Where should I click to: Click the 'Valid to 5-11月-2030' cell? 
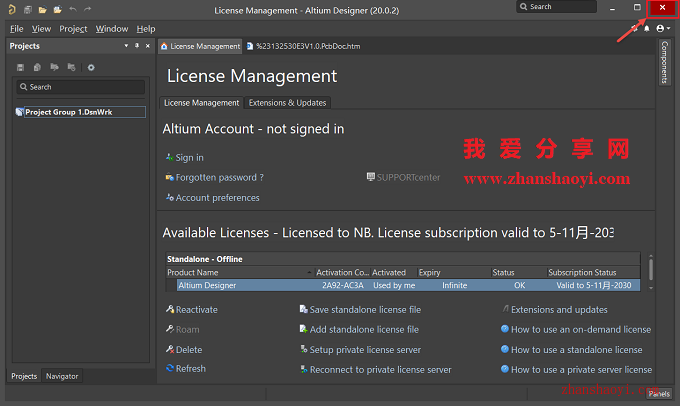pos(594,285)
